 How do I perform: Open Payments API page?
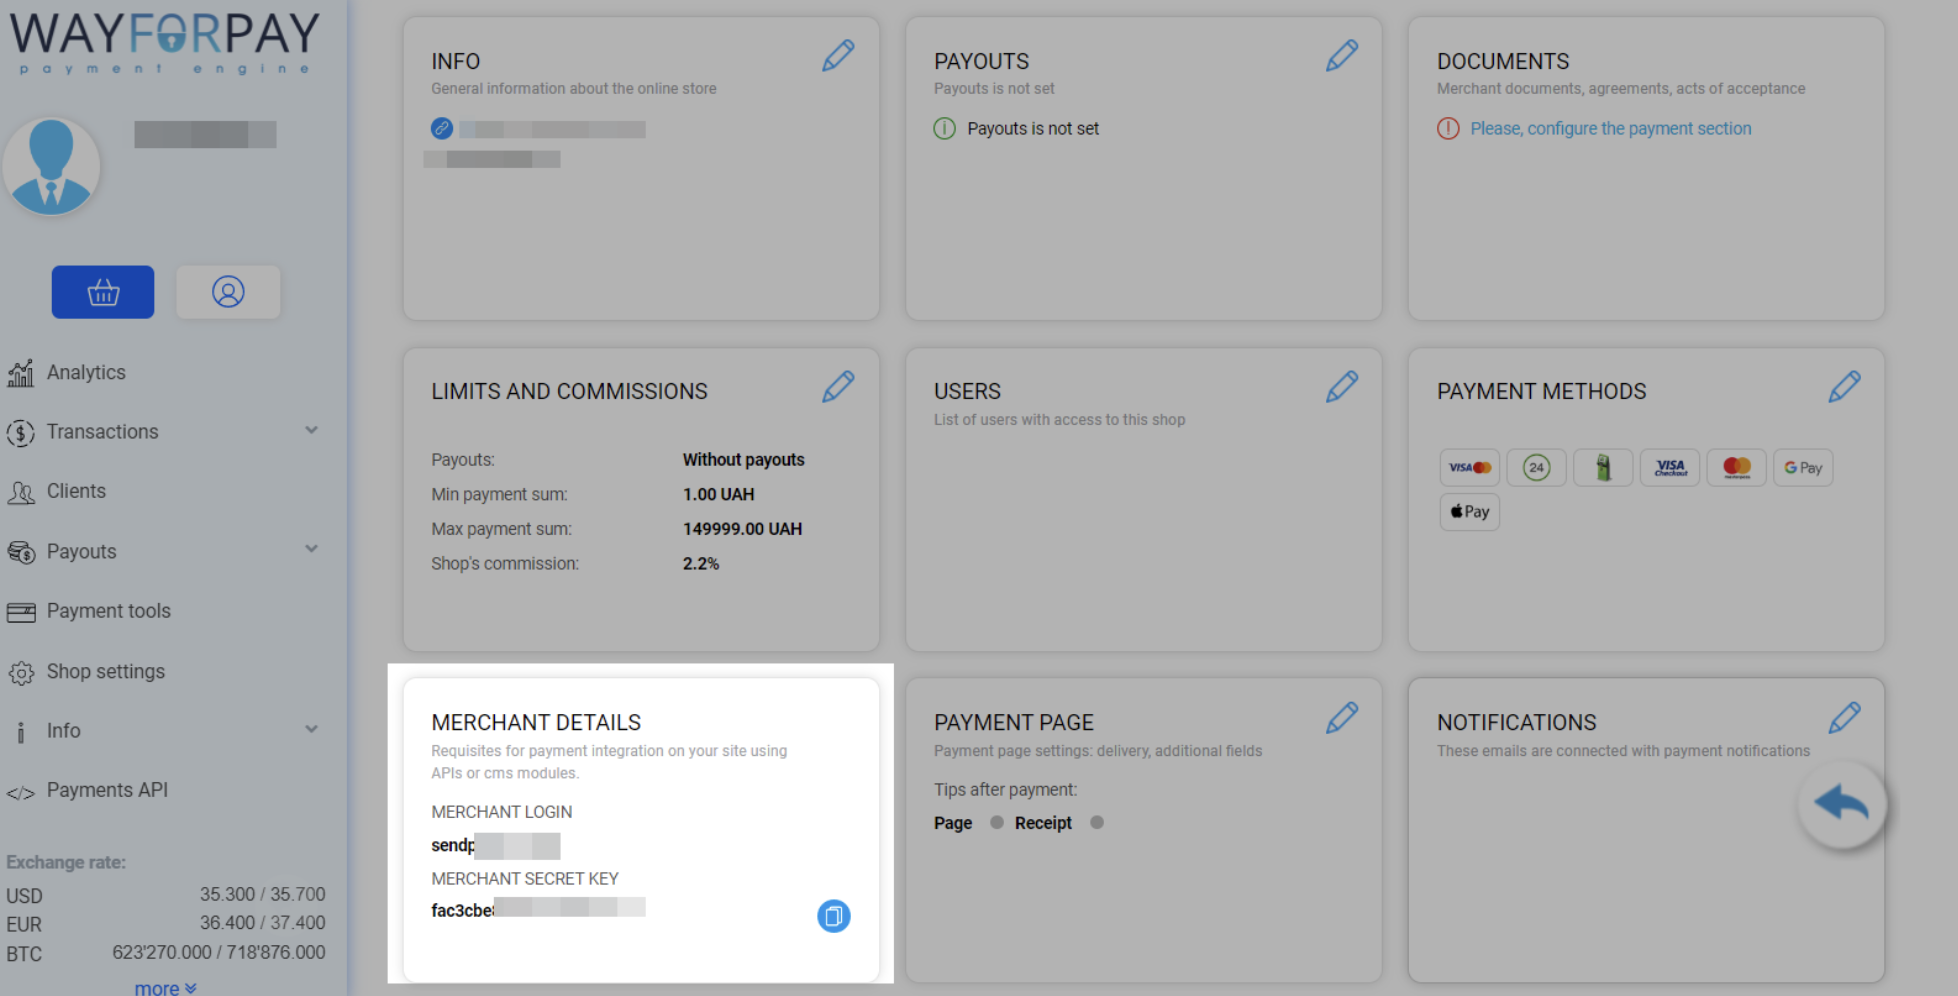pos(107,791)
